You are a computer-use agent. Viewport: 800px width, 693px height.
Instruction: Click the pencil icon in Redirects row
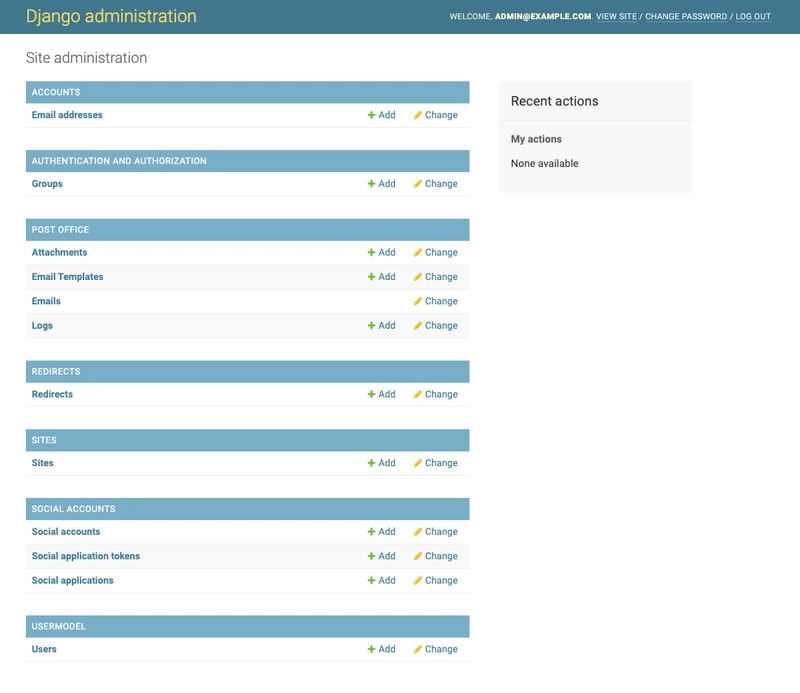tap(418, 394)
